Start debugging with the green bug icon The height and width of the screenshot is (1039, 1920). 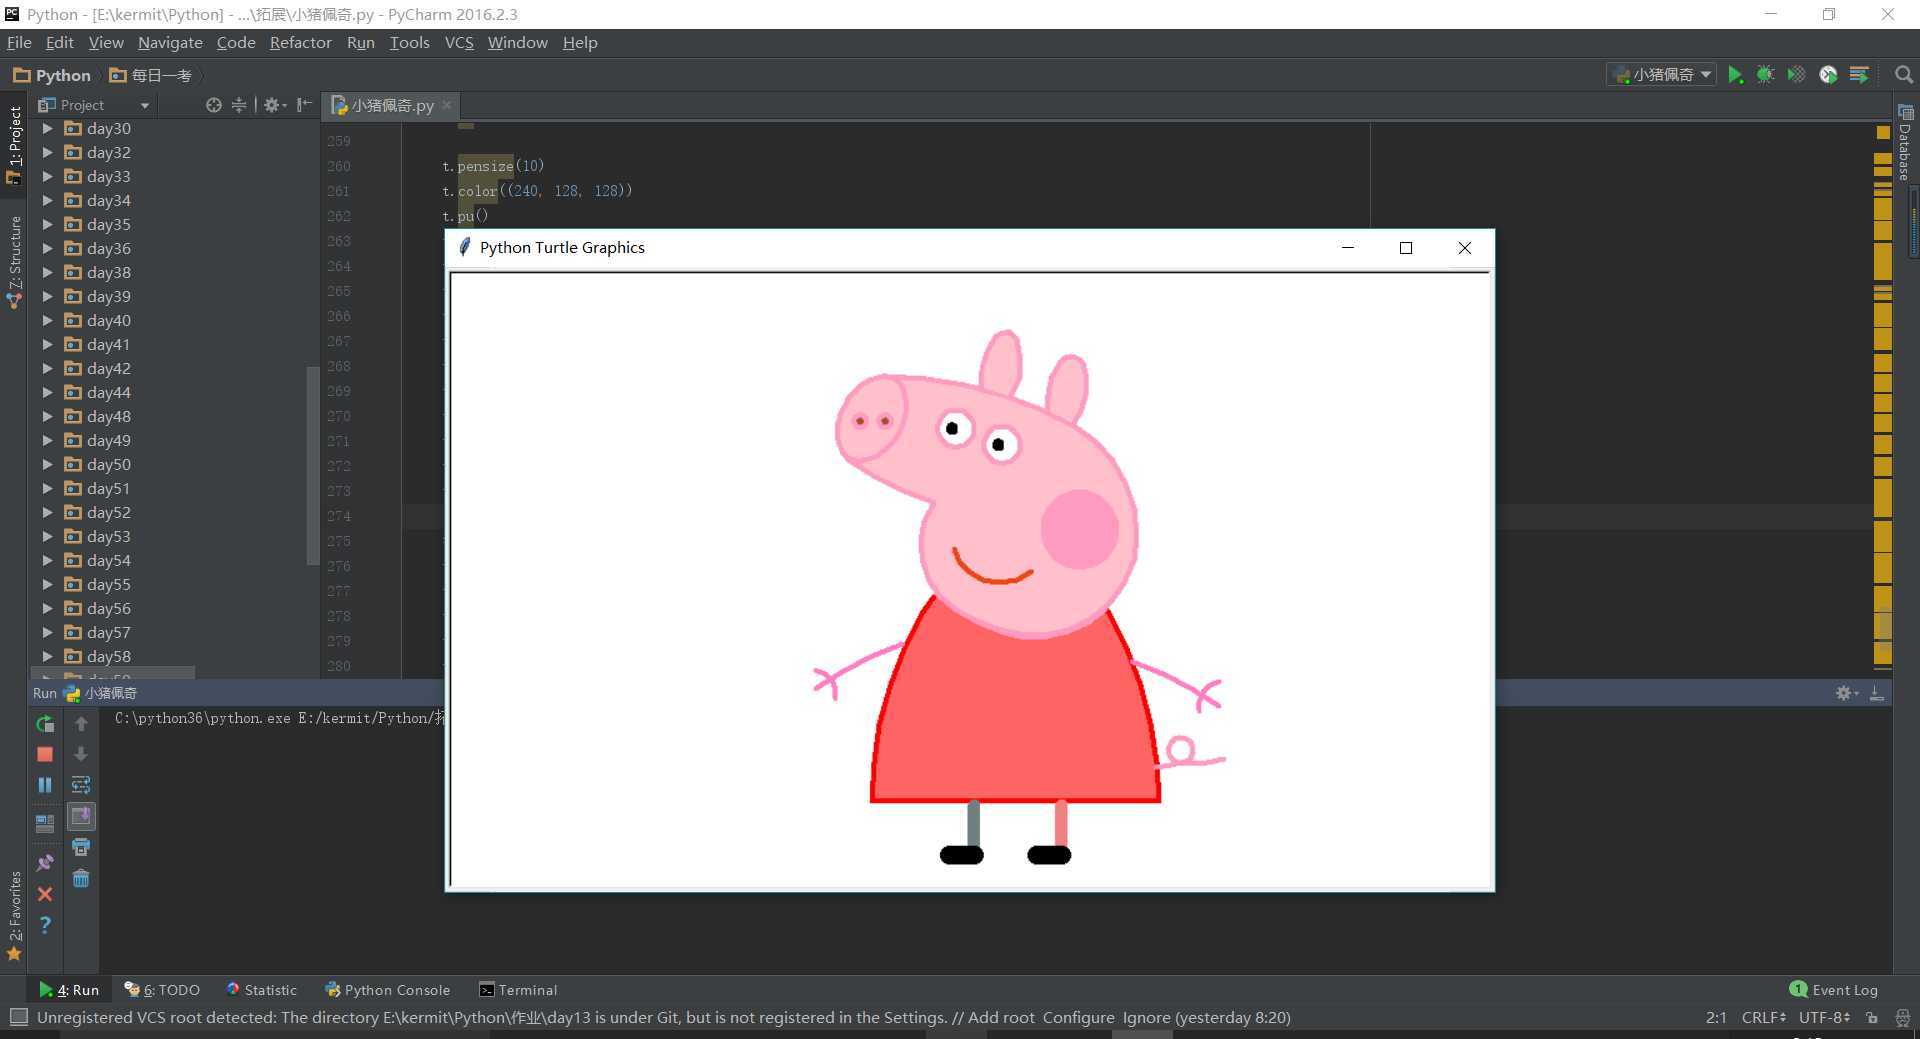pos(1765,75)
